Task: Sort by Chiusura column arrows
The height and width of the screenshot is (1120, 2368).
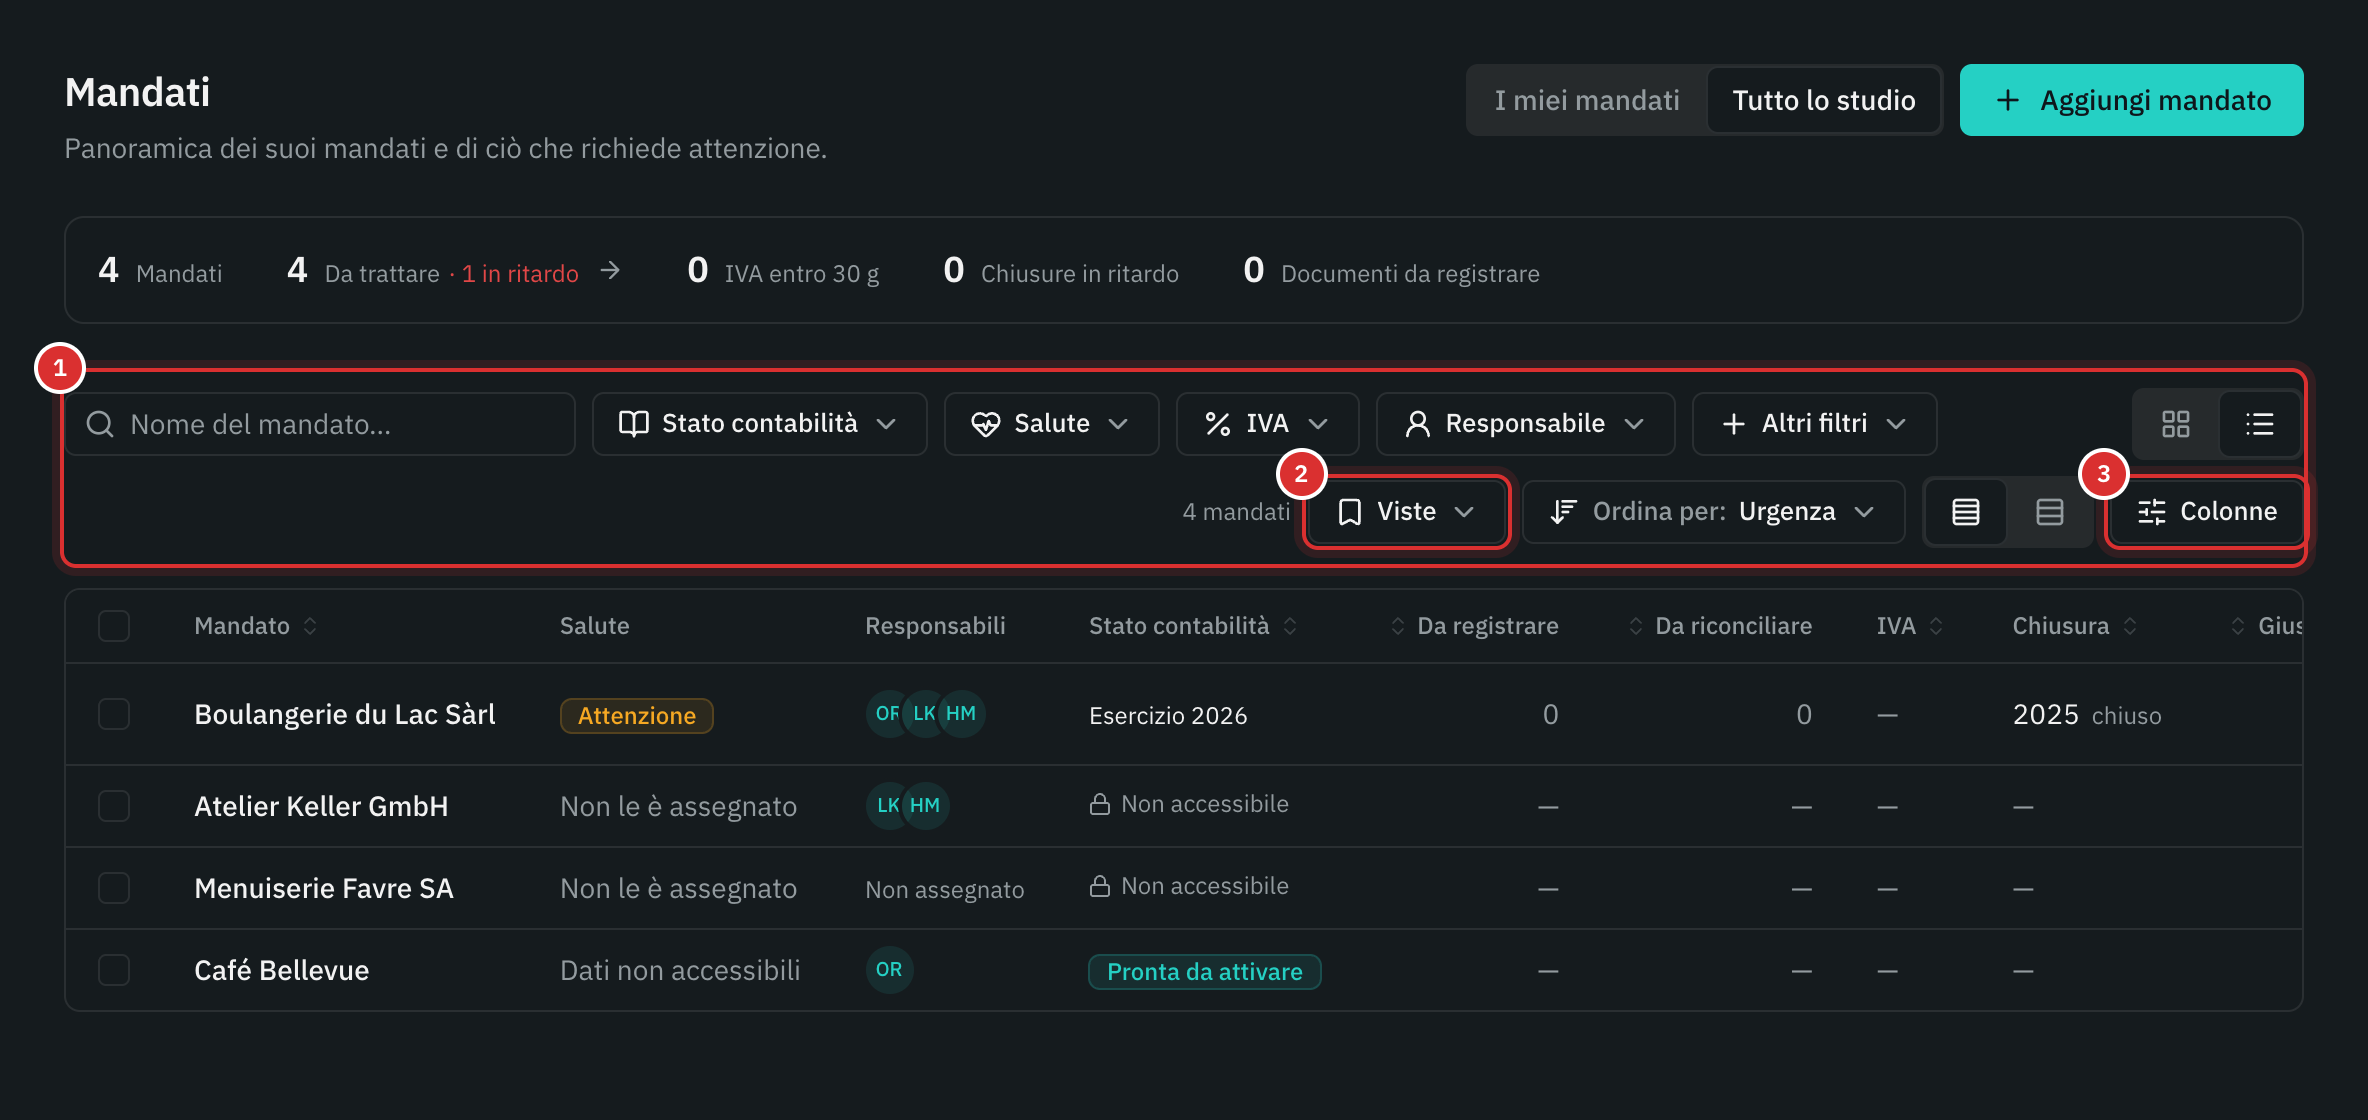Action: 2130,626
